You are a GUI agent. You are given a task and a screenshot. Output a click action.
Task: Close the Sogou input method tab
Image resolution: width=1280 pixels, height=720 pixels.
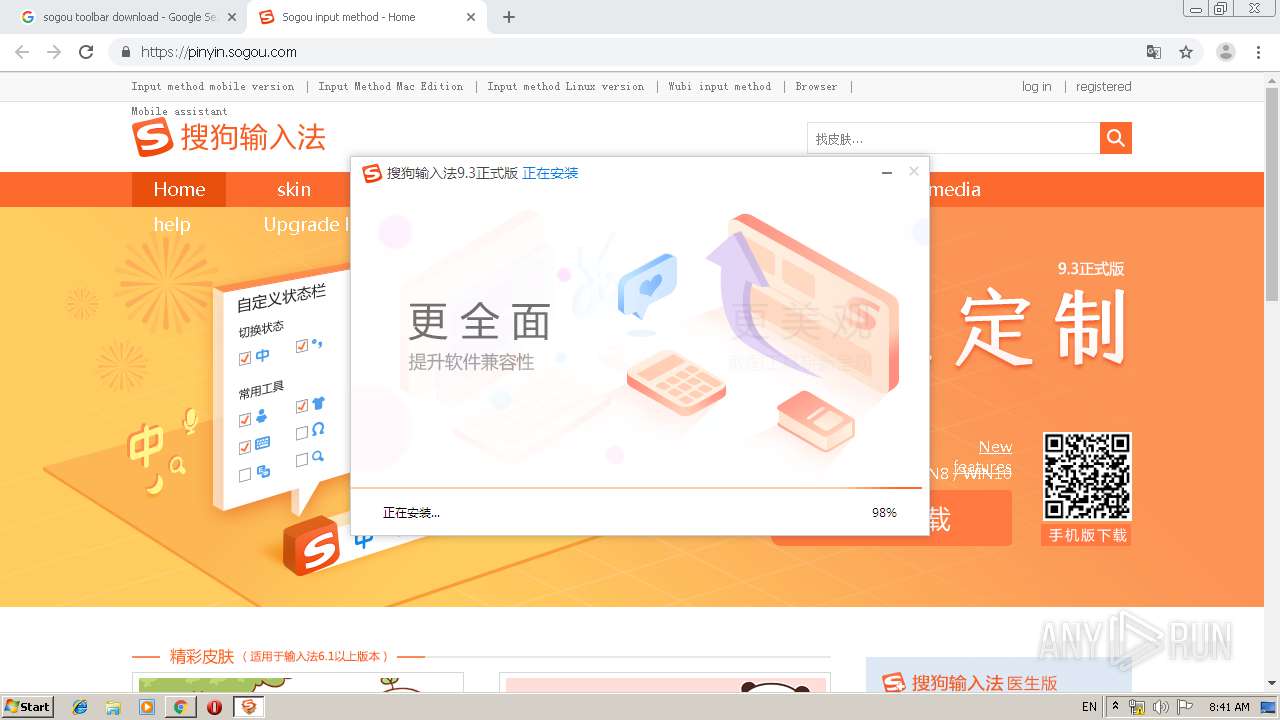(471, 17)
